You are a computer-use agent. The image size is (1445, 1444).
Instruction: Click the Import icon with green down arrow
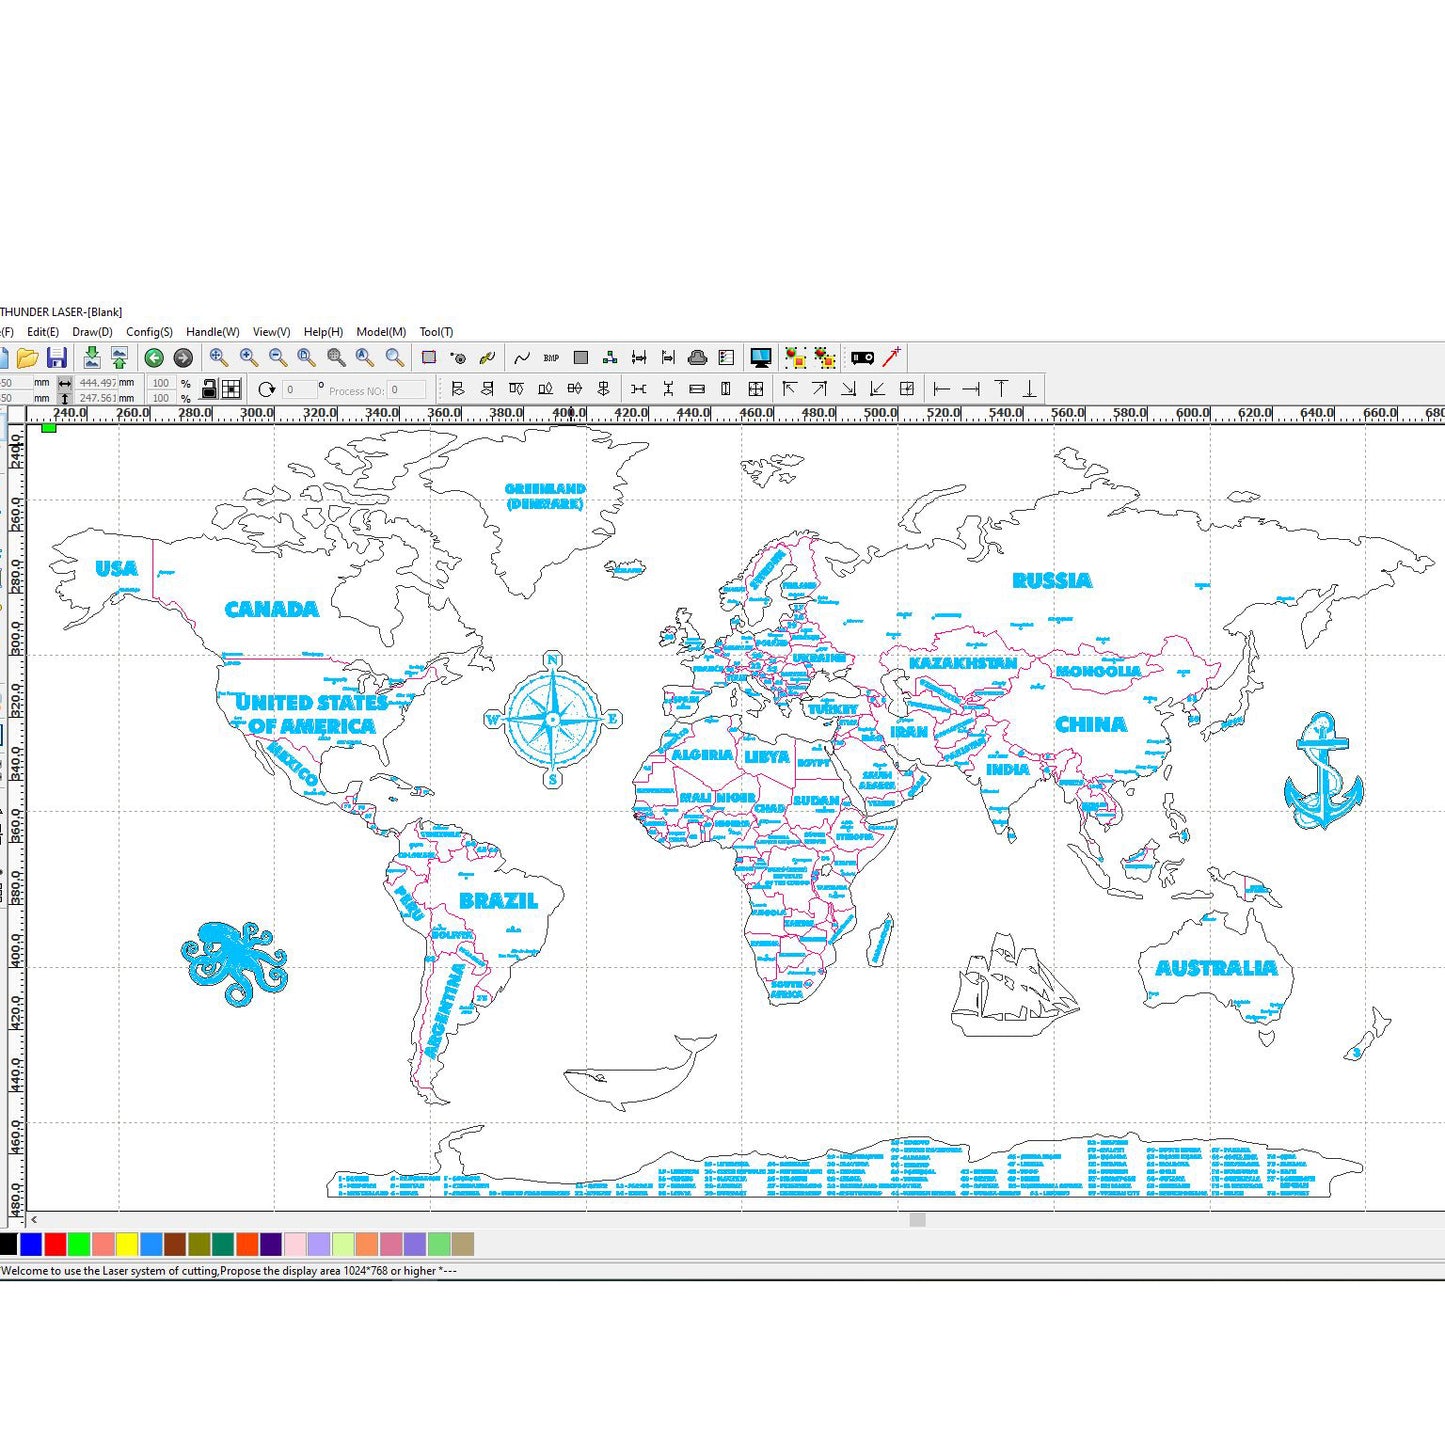tap(91, 358)
